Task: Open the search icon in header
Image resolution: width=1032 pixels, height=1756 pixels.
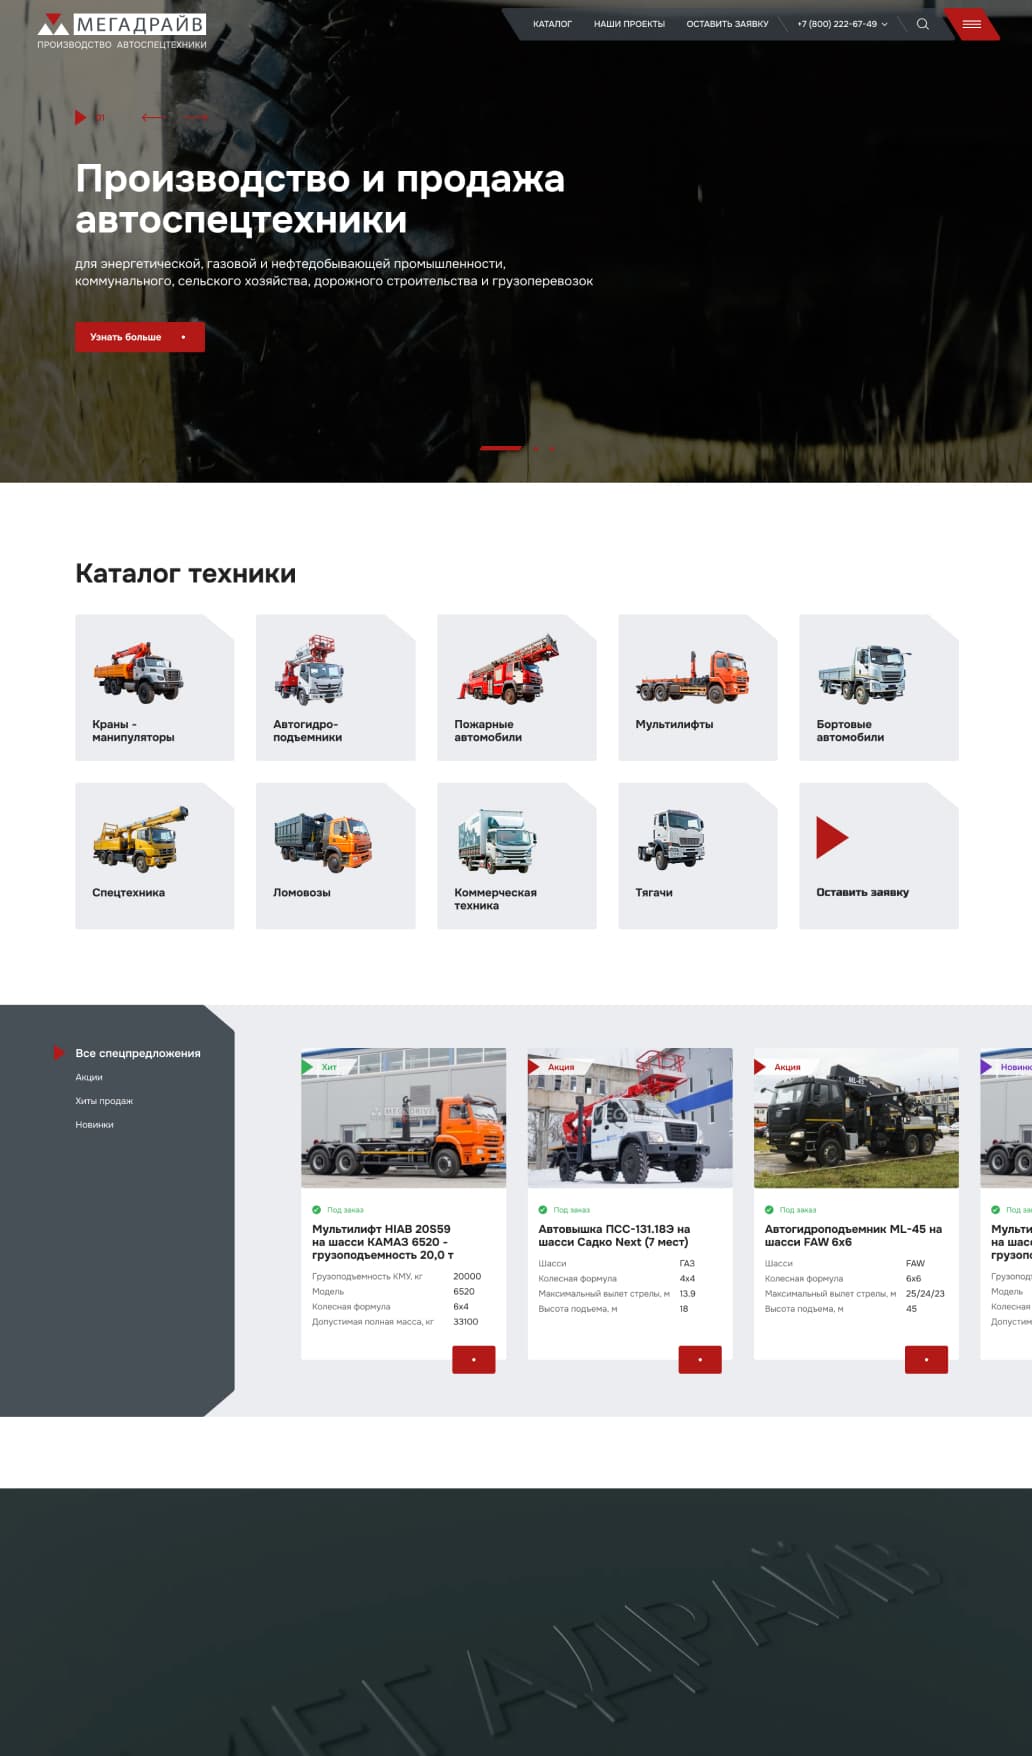Action: point(922,24)
